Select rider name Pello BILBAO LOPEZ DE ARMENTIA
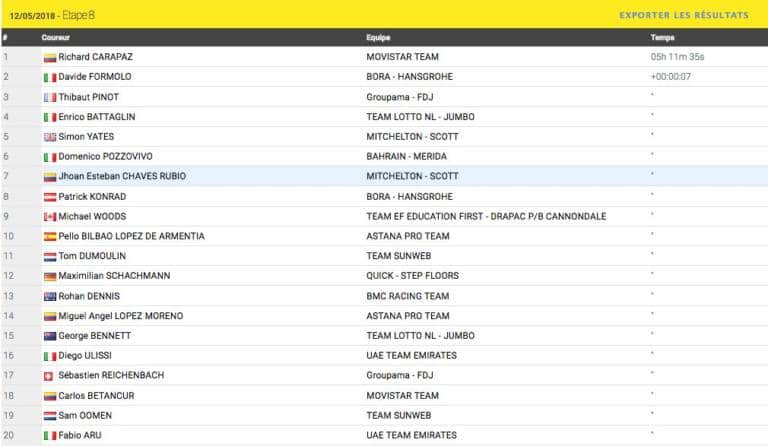 [x=131, y=236]
